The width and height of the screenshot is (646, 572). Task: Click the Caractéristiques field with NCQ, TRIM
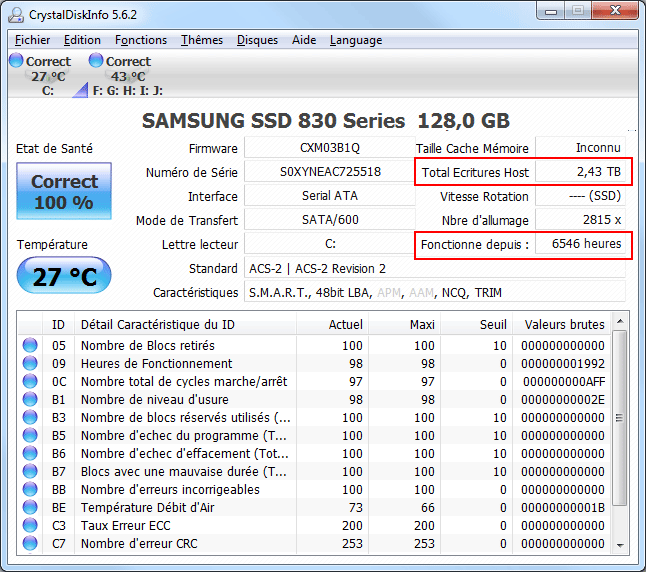point(435,292)
